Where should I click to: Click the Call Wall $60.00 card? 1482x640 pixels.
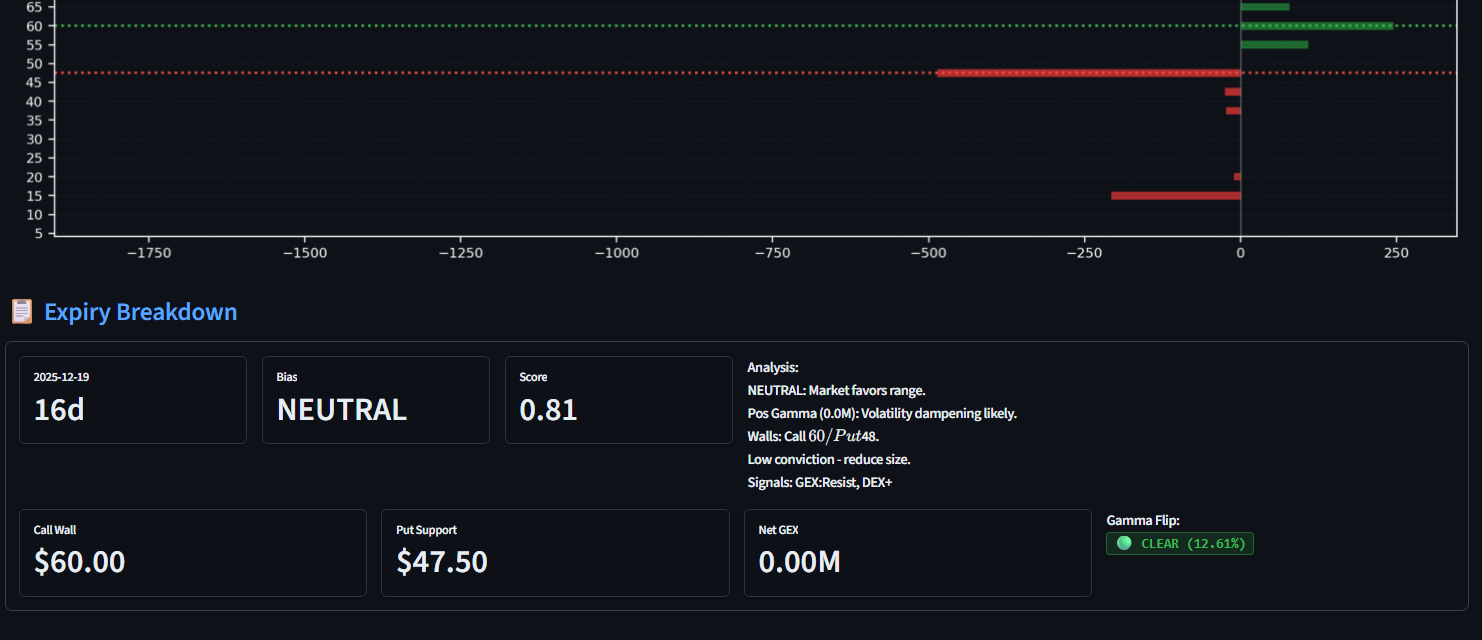(192, 553)
